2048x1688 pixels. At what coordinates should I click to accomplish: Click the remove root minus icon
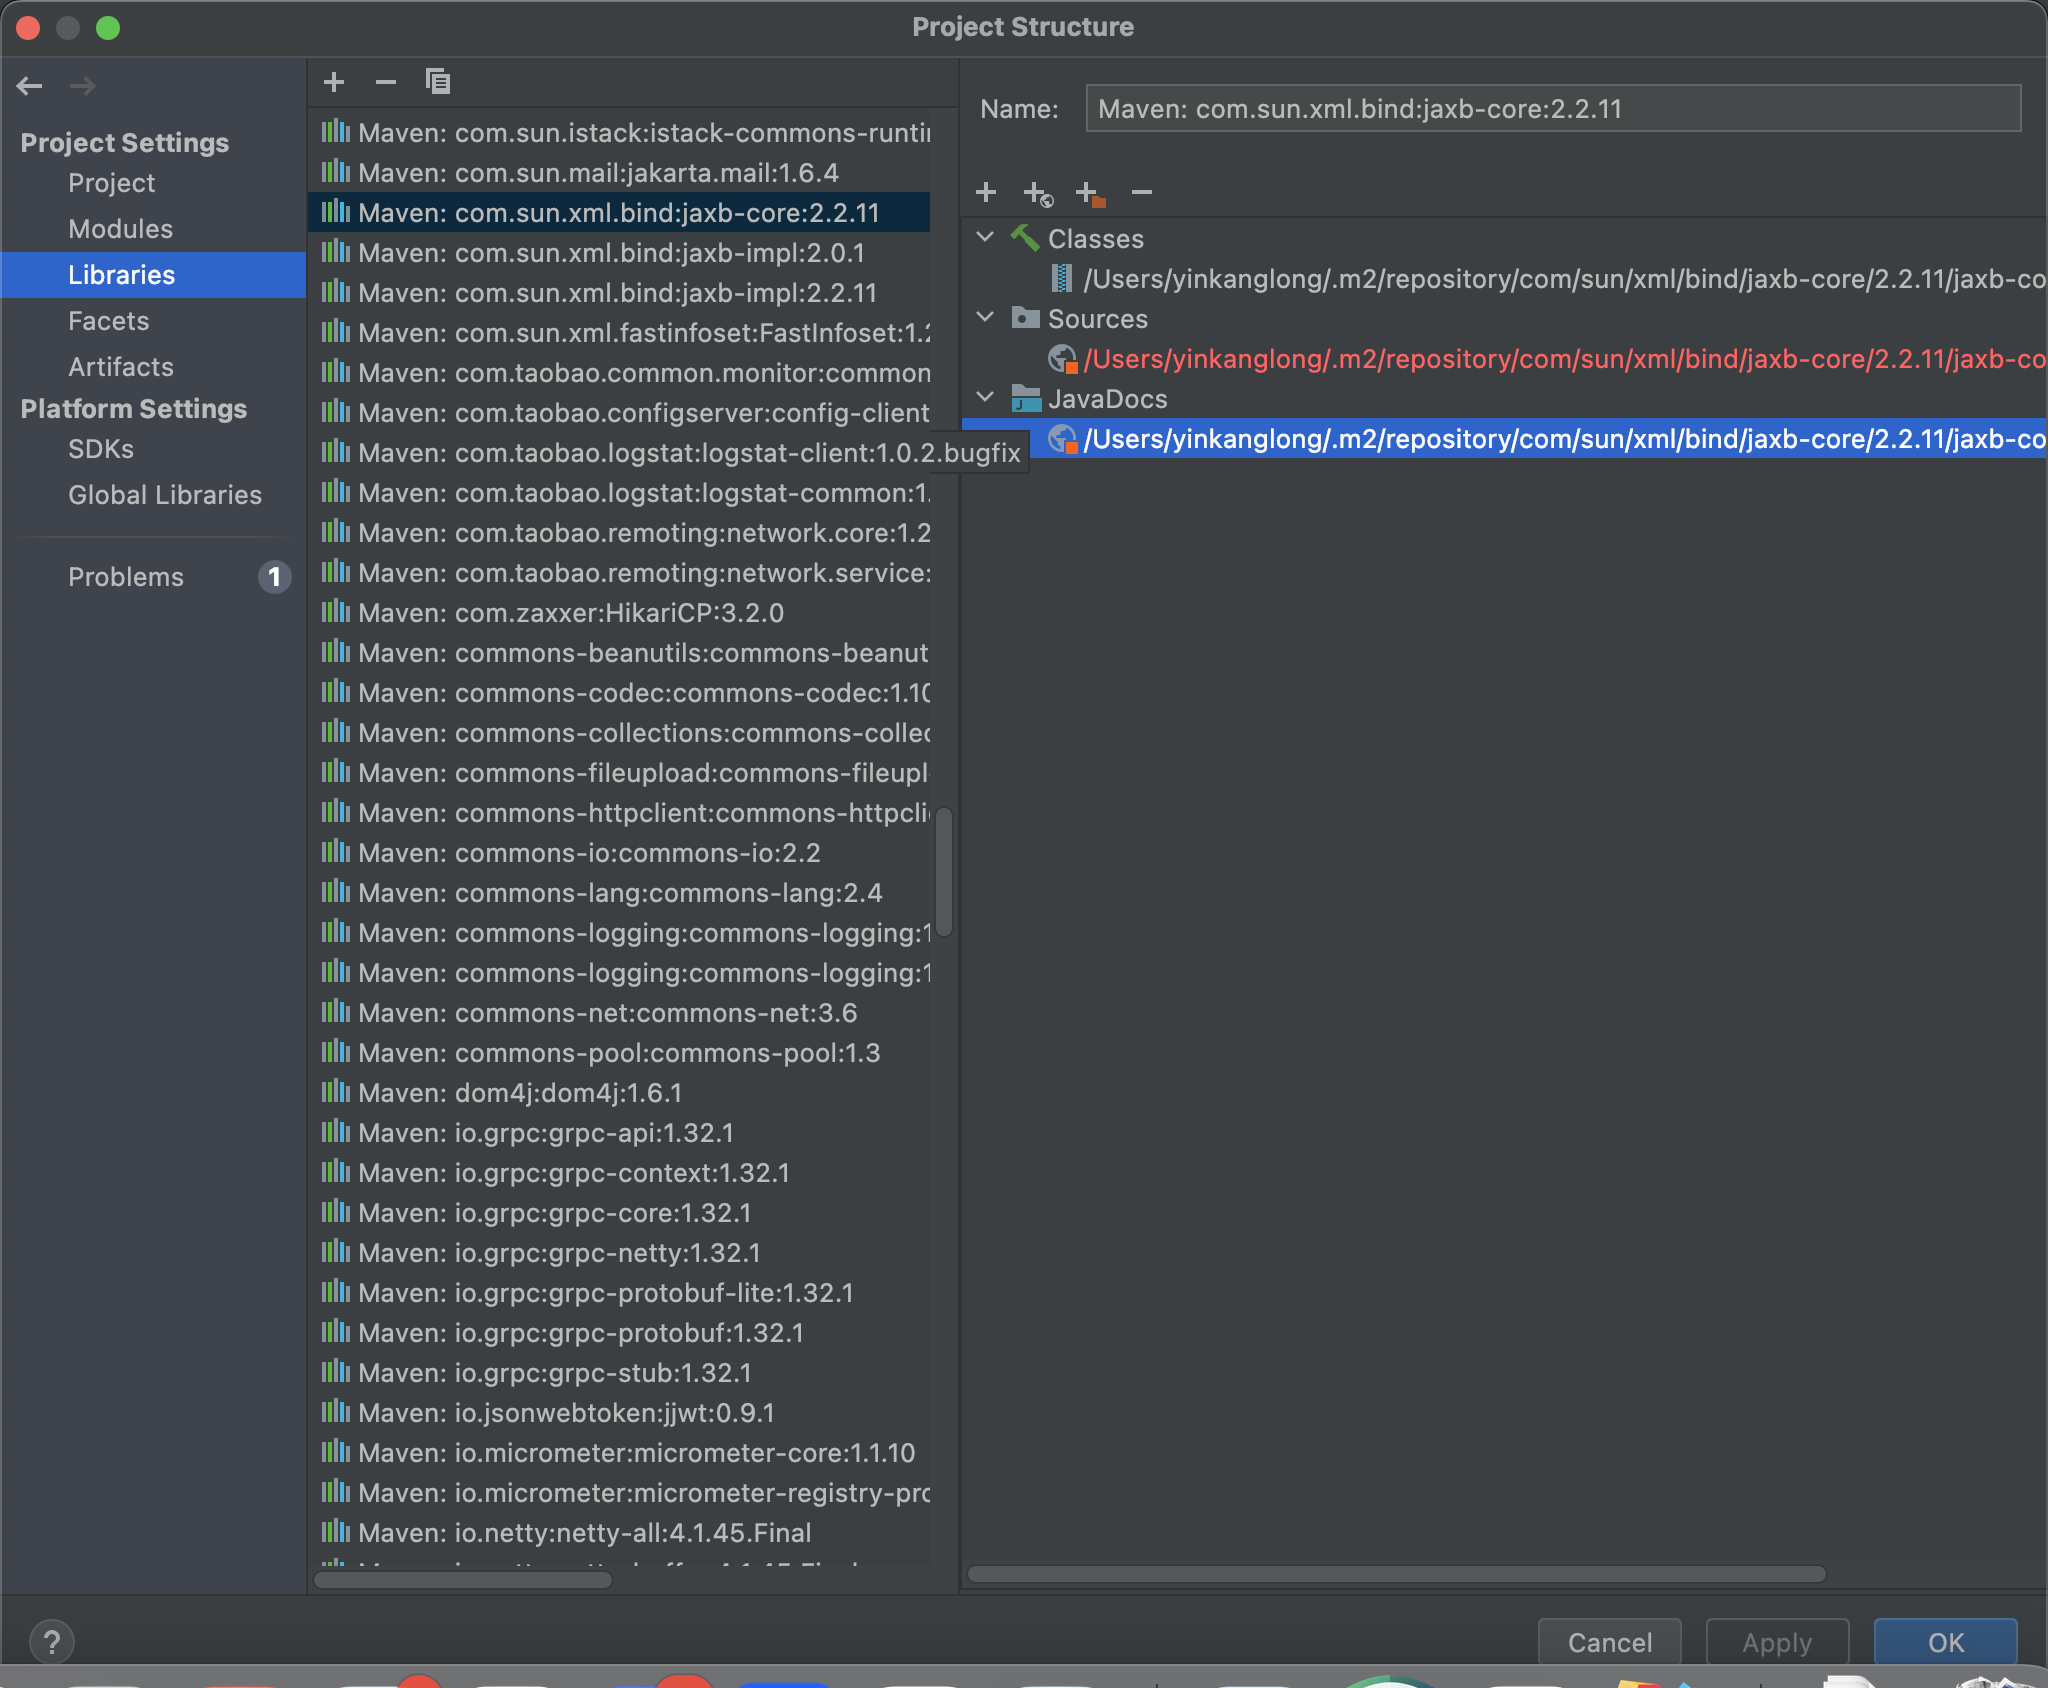1142,192
